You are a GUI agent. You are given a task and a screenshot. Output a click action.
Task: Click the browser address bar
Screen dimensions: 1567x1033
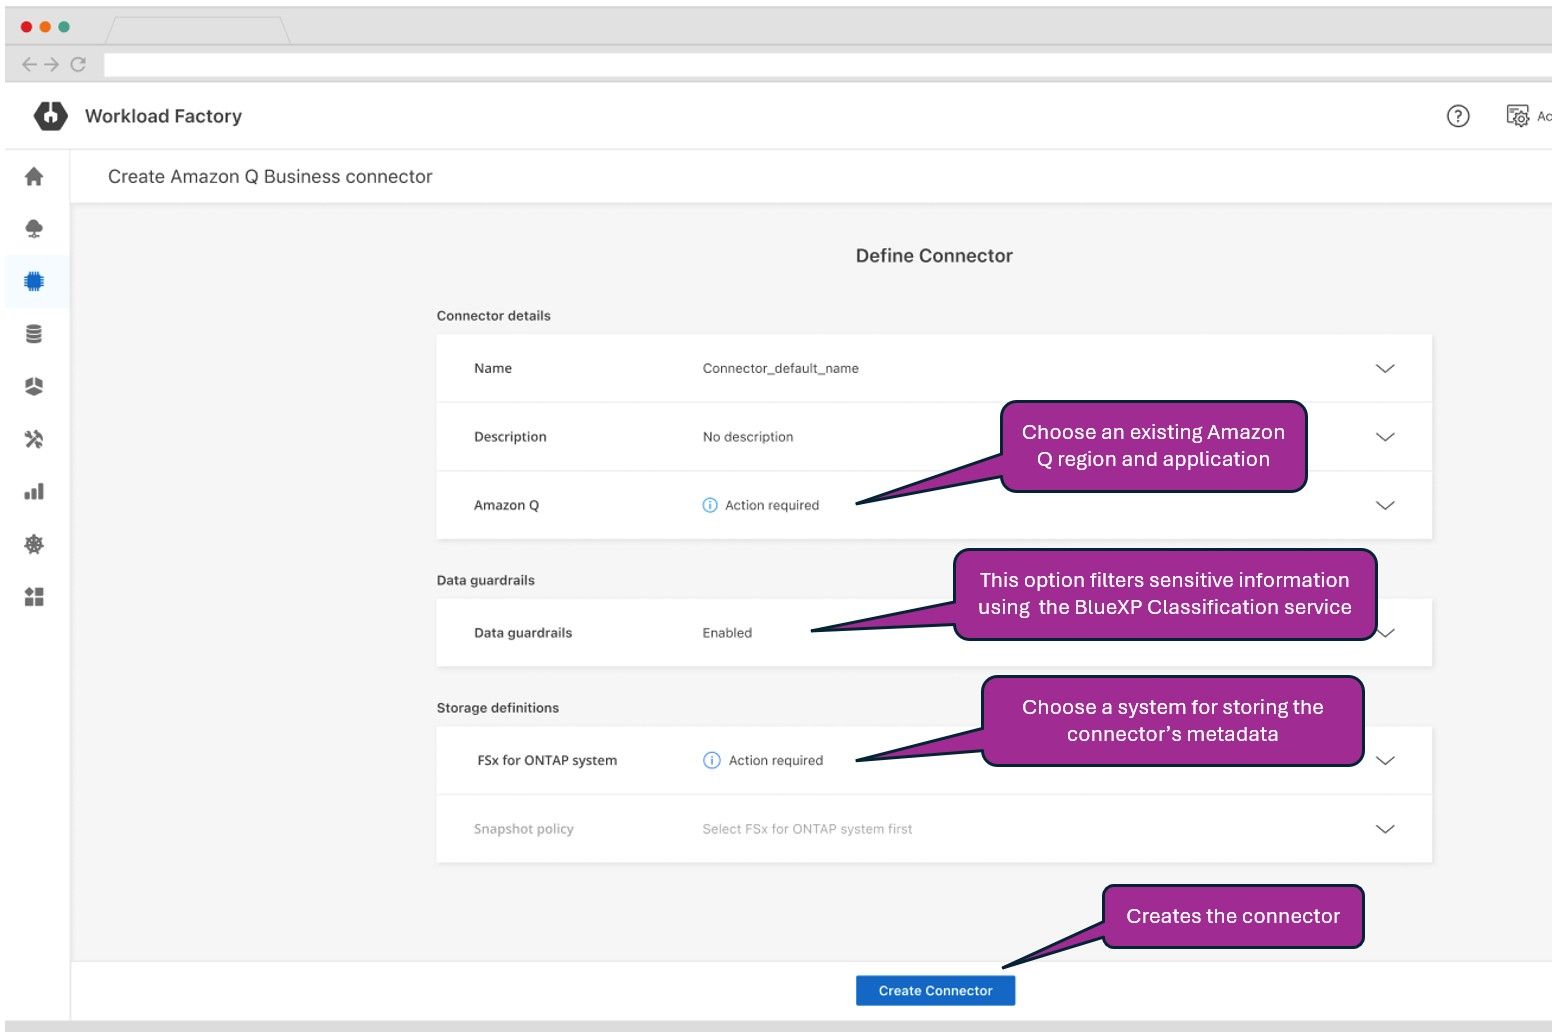tap(800, 65)
